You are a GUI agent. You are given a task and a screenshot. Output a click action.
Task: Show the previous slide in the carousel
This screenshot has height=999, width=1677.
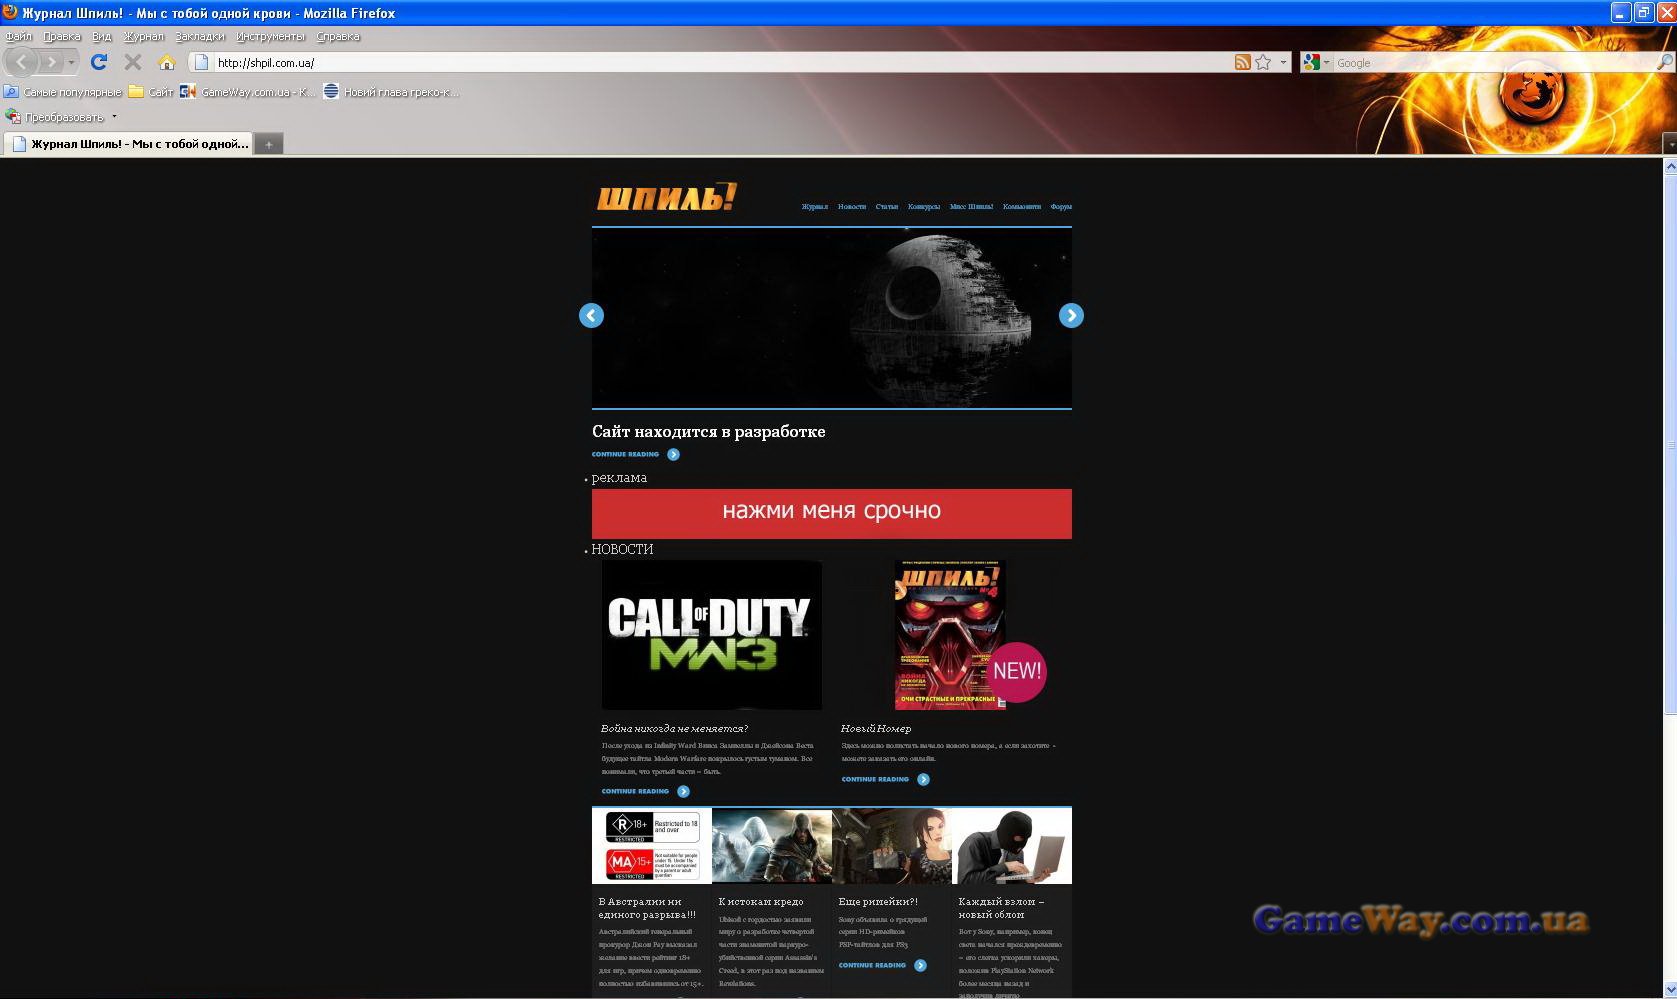591,316
